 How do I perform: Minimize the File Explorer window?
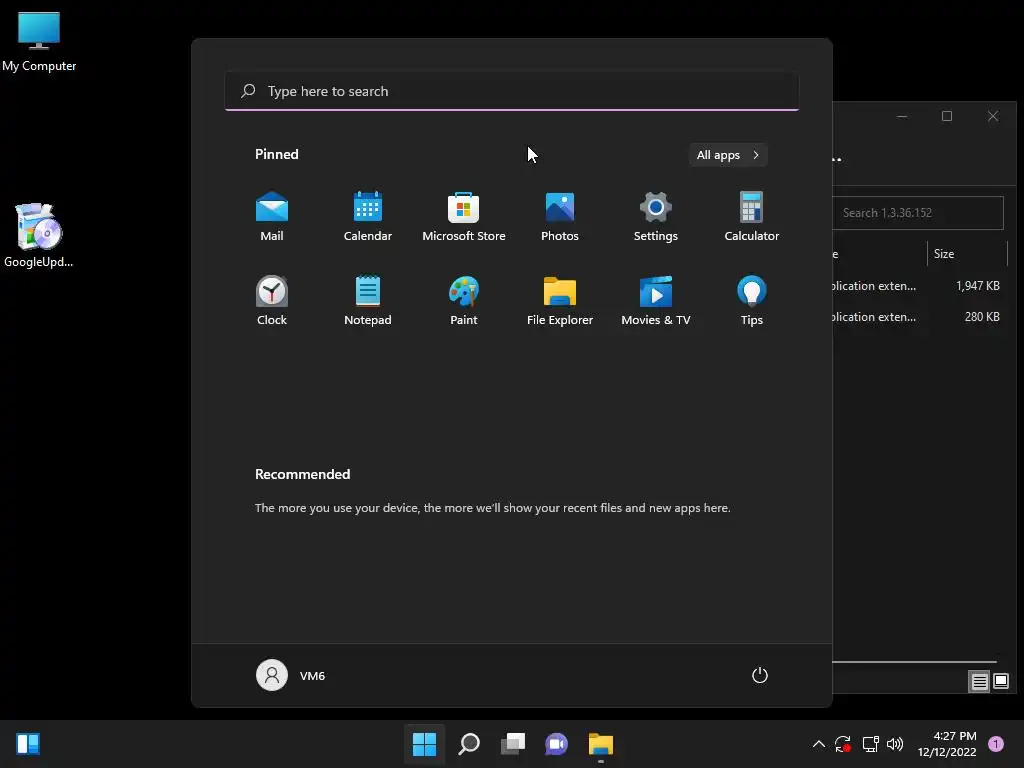point(902,116)
